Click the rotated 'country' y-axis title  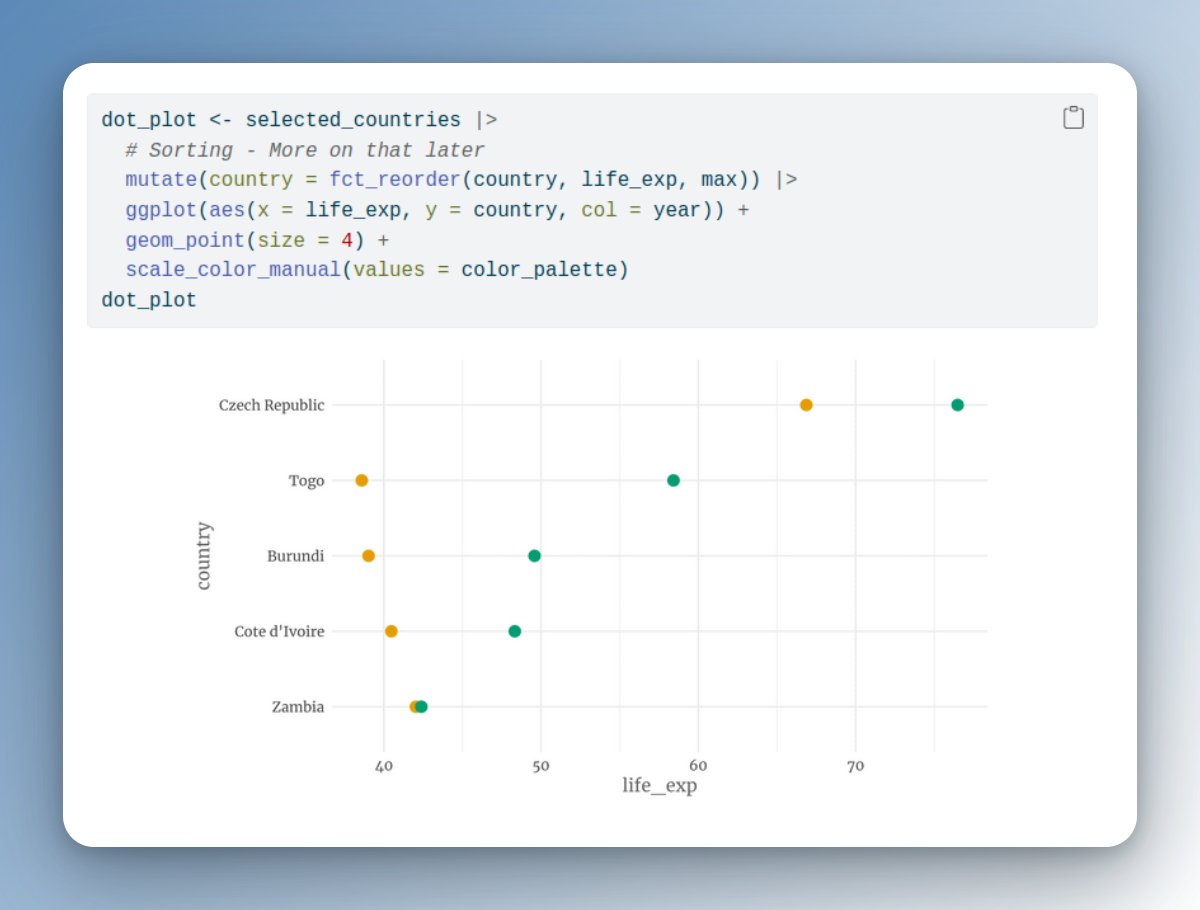tap(203, 556)
